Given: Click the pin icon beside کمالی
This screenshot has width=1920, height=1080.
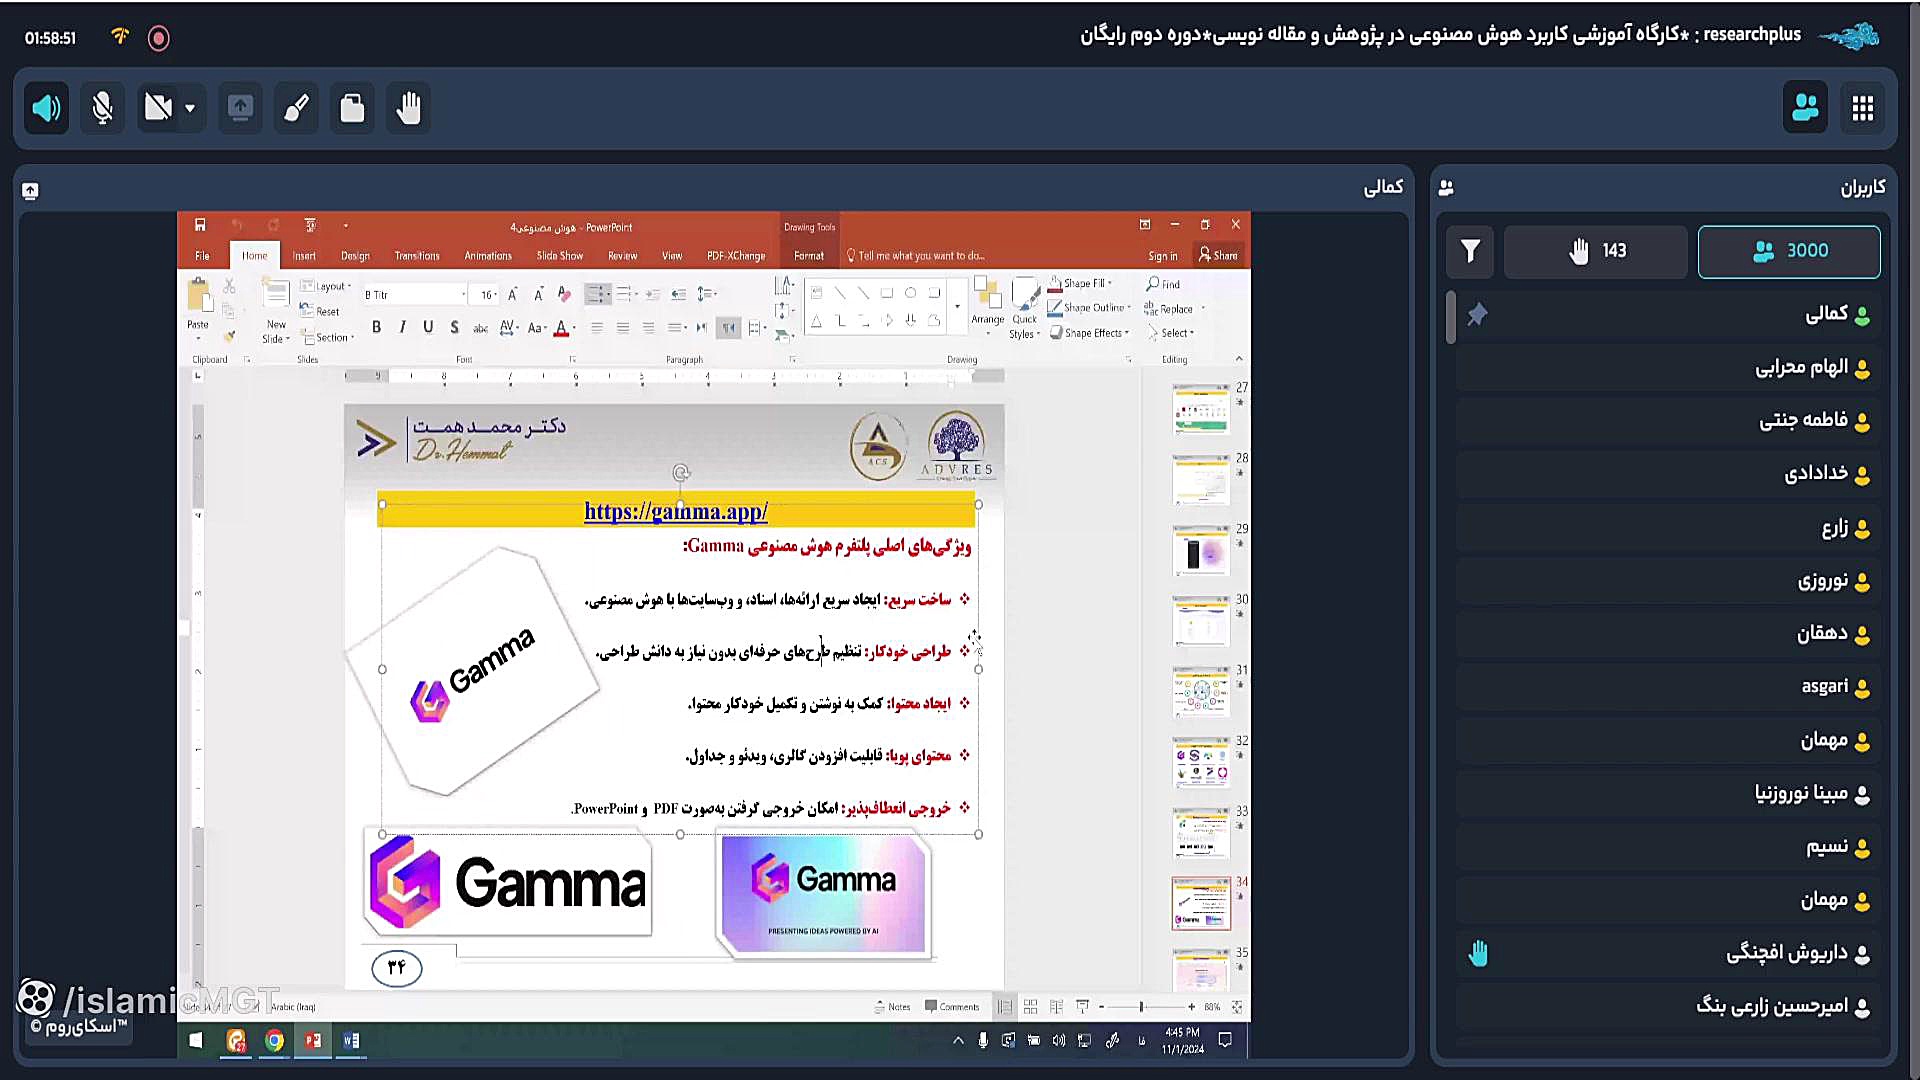Looking at the screenshot, I should pyautogui.click(x=1477, y=315).
